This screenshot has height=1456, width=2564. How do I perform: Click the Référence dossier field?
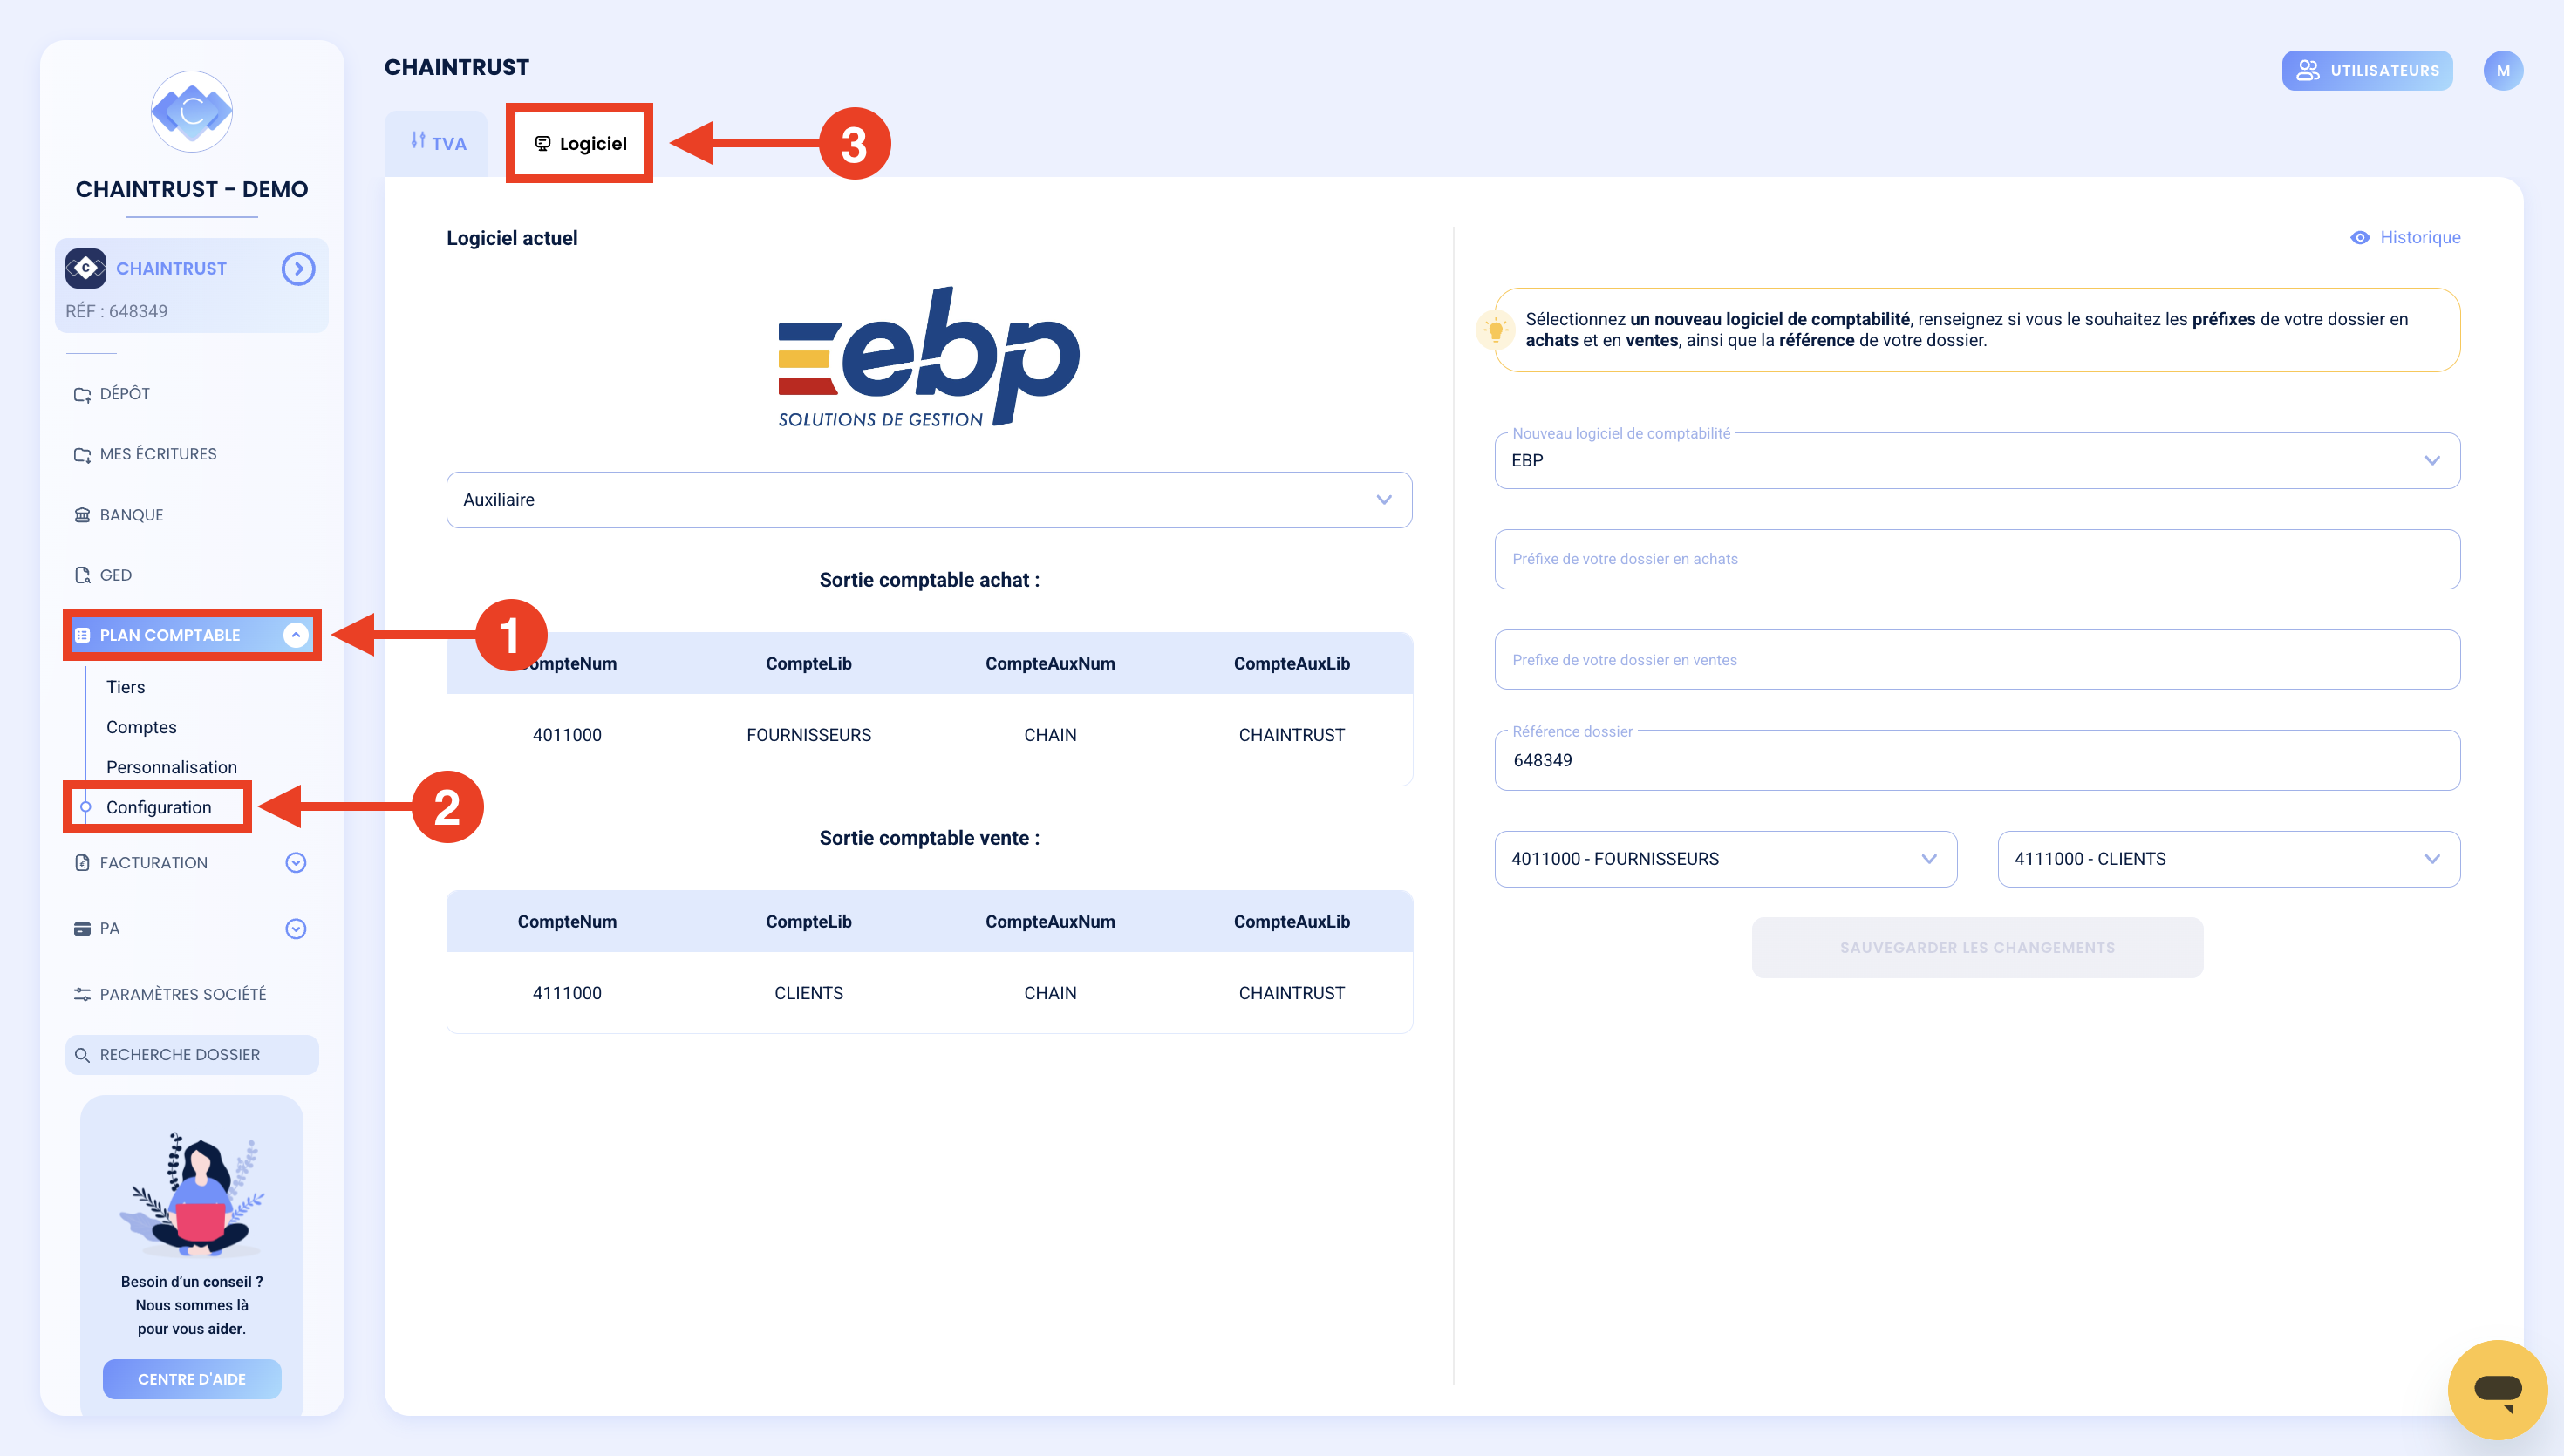point(1977,760)
